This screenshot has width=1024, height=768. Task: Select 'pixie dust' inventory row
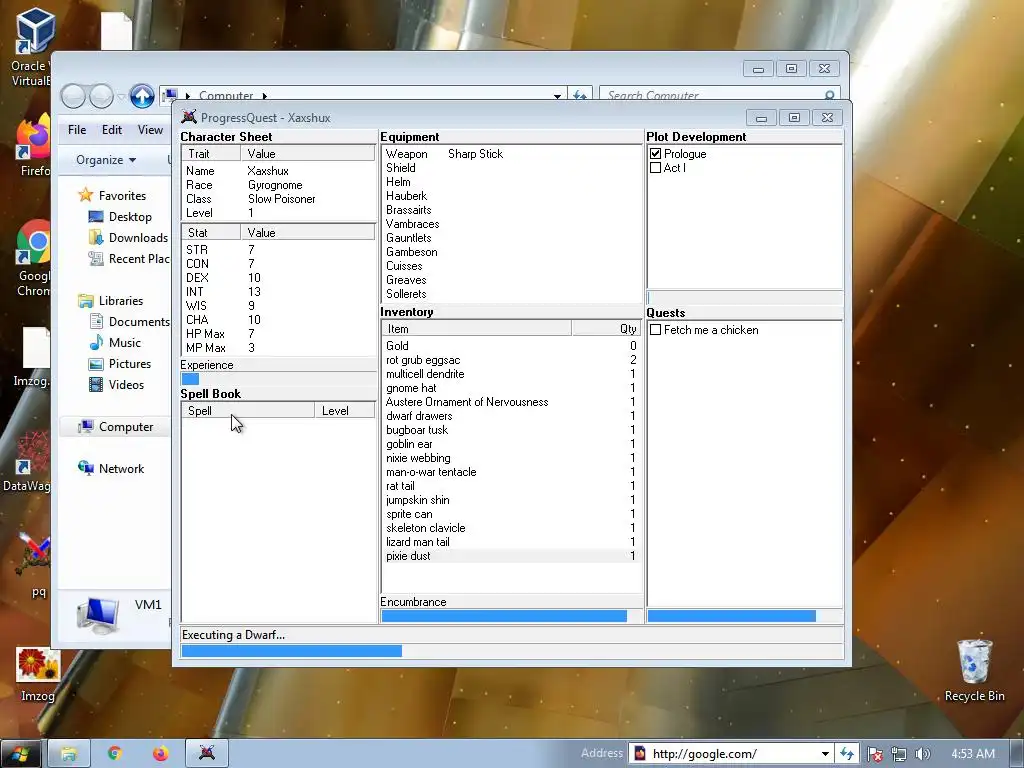click(x=510, y=556)
